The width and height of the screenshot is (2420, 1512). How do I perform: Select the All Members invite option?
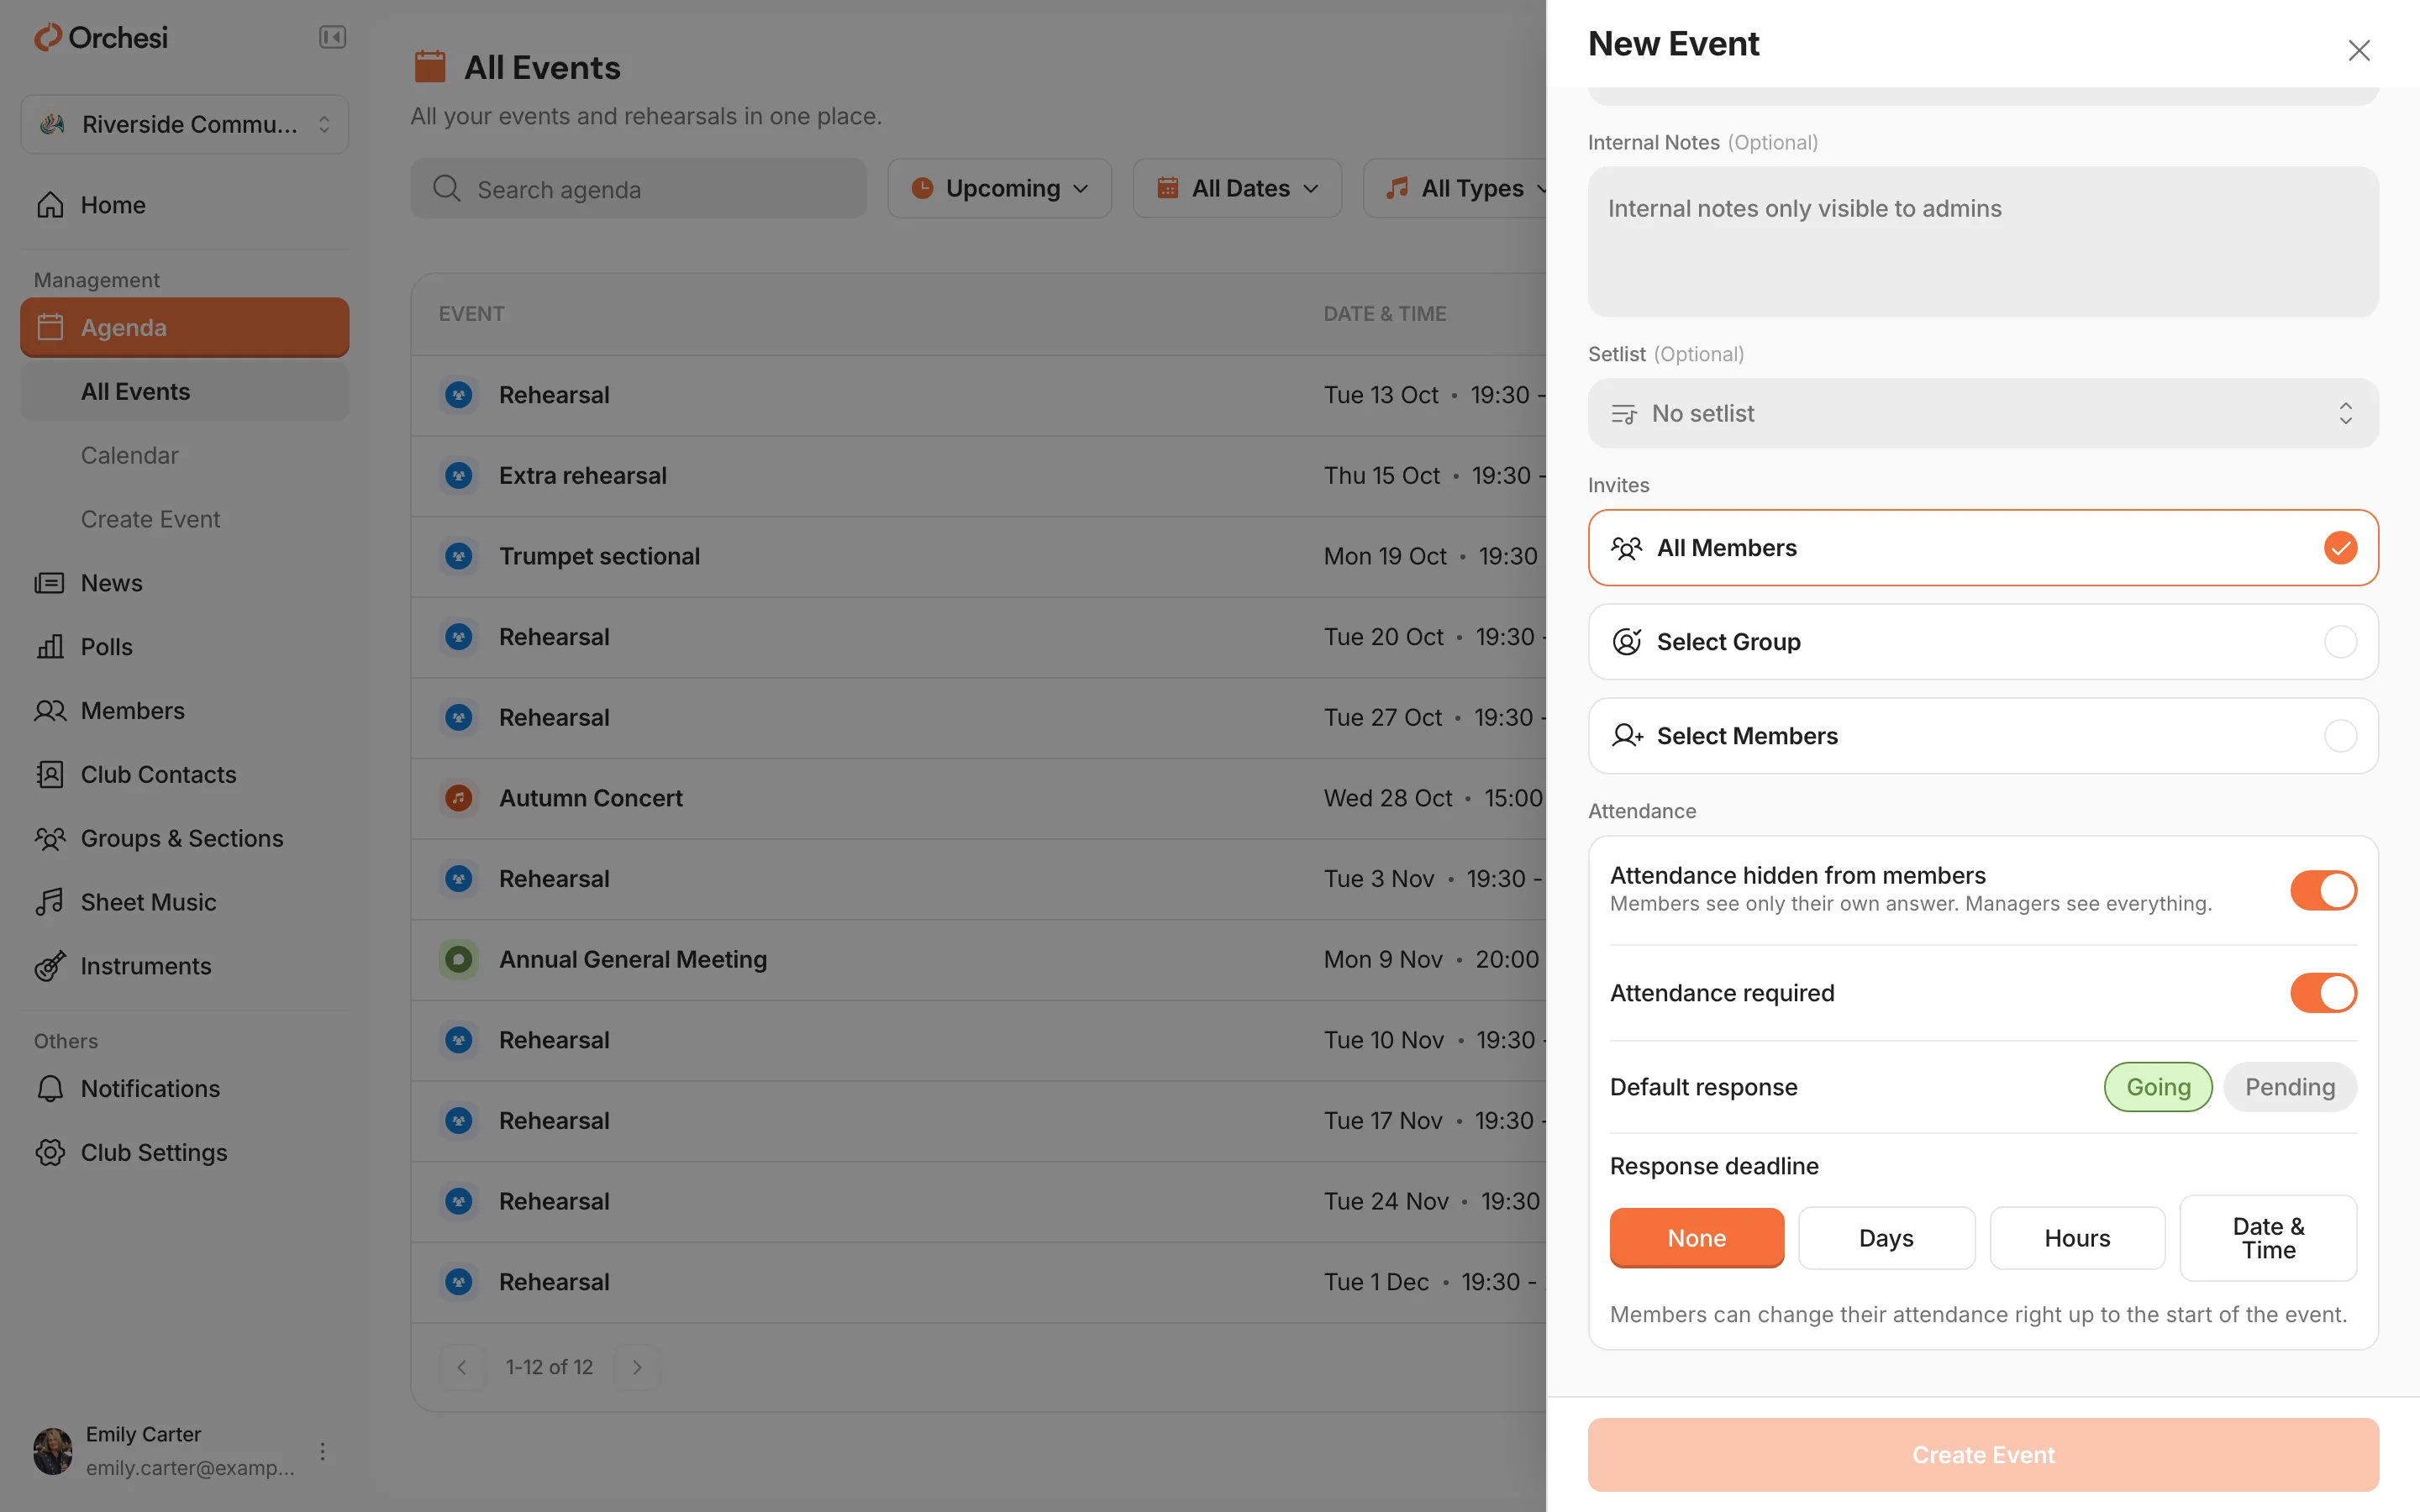(1983, 548)
